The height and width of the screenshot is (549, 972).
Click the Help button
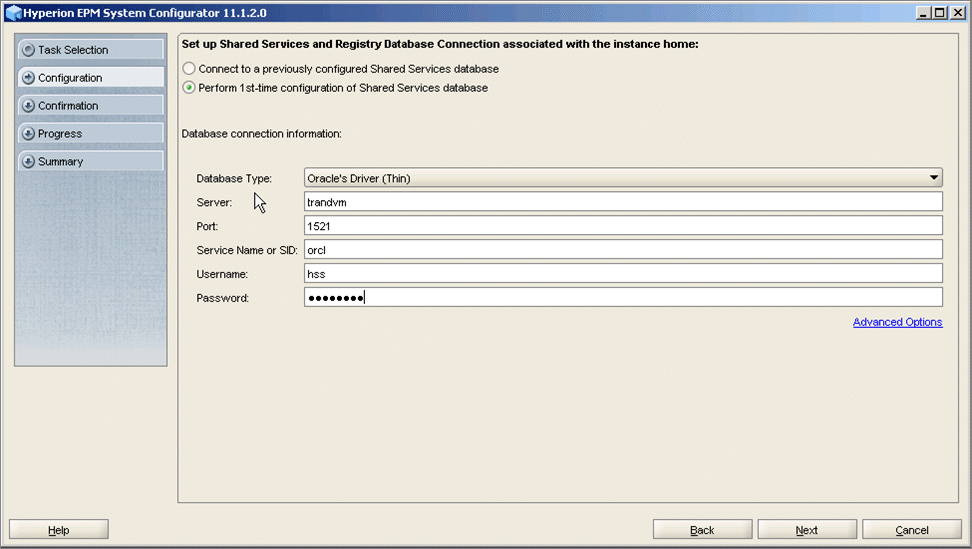pos(59,530)
